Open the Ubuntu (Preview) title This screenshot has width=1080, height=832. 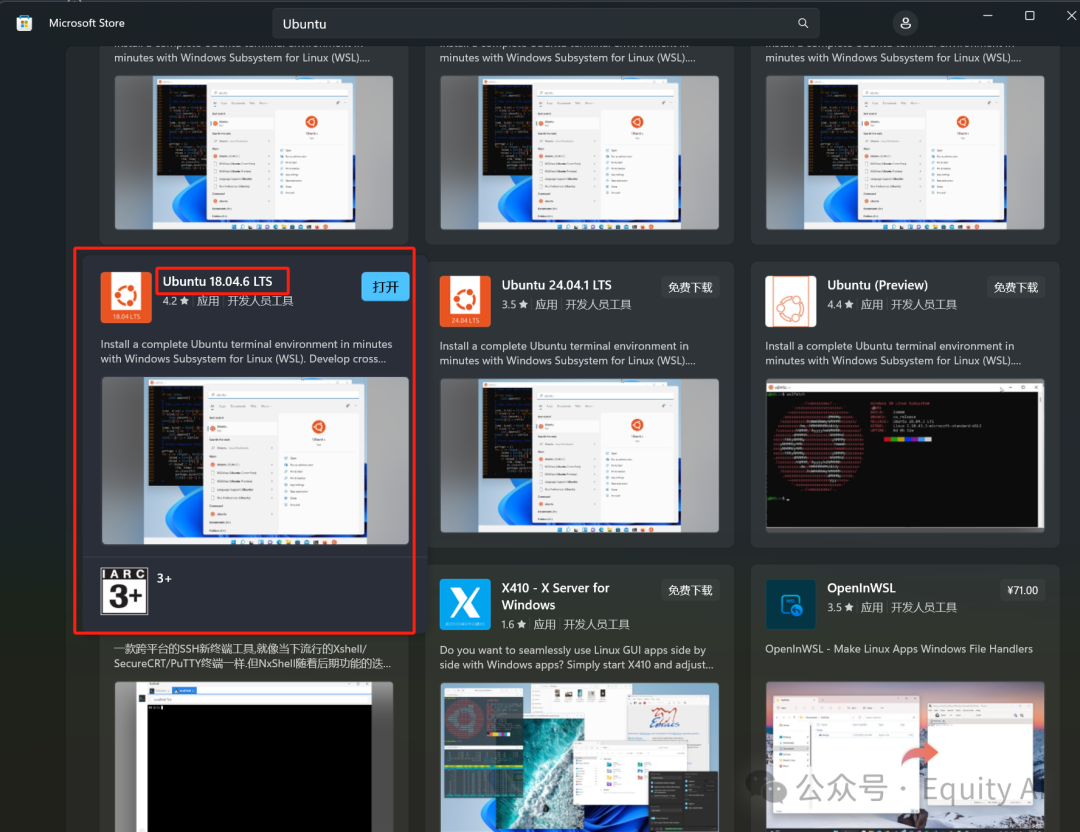point(878,285)
